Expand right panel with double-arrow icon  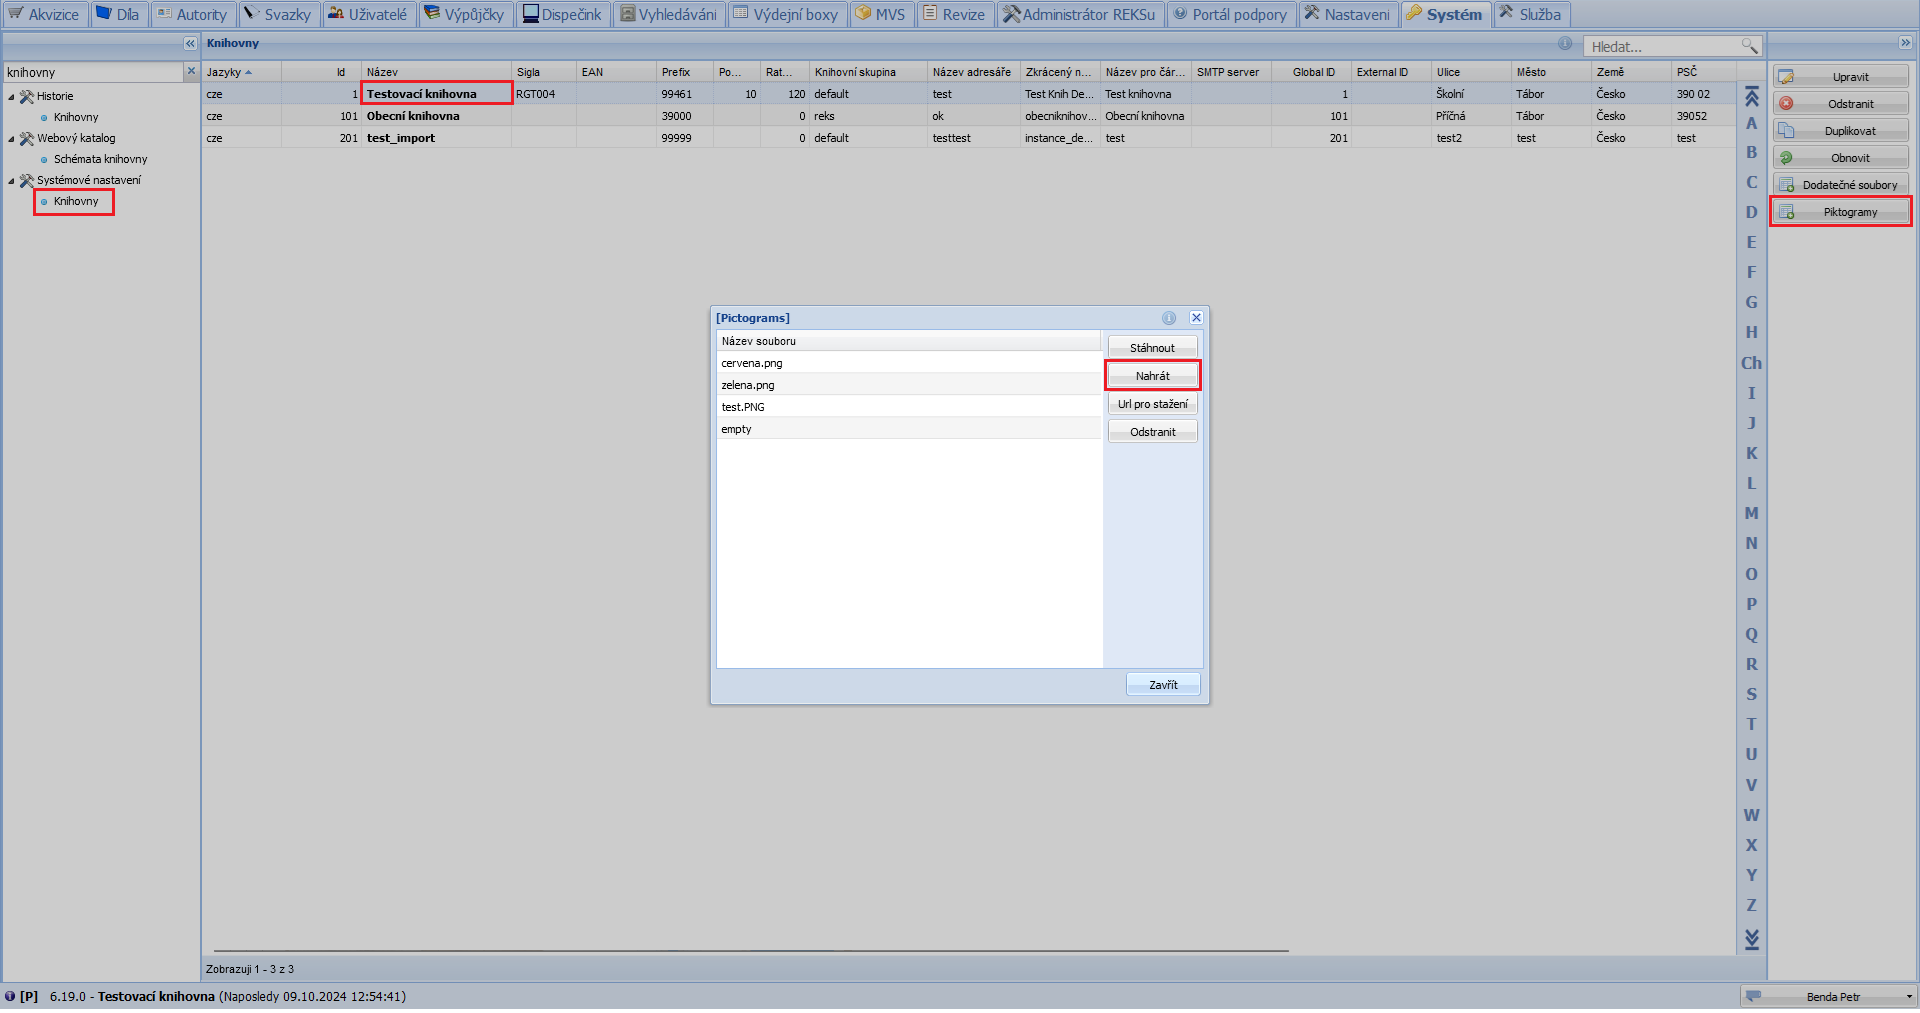coord(1905,43)
